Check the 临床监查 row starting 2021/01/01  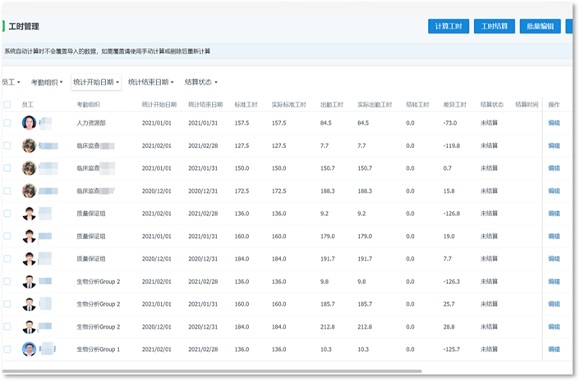click(7, 168)
